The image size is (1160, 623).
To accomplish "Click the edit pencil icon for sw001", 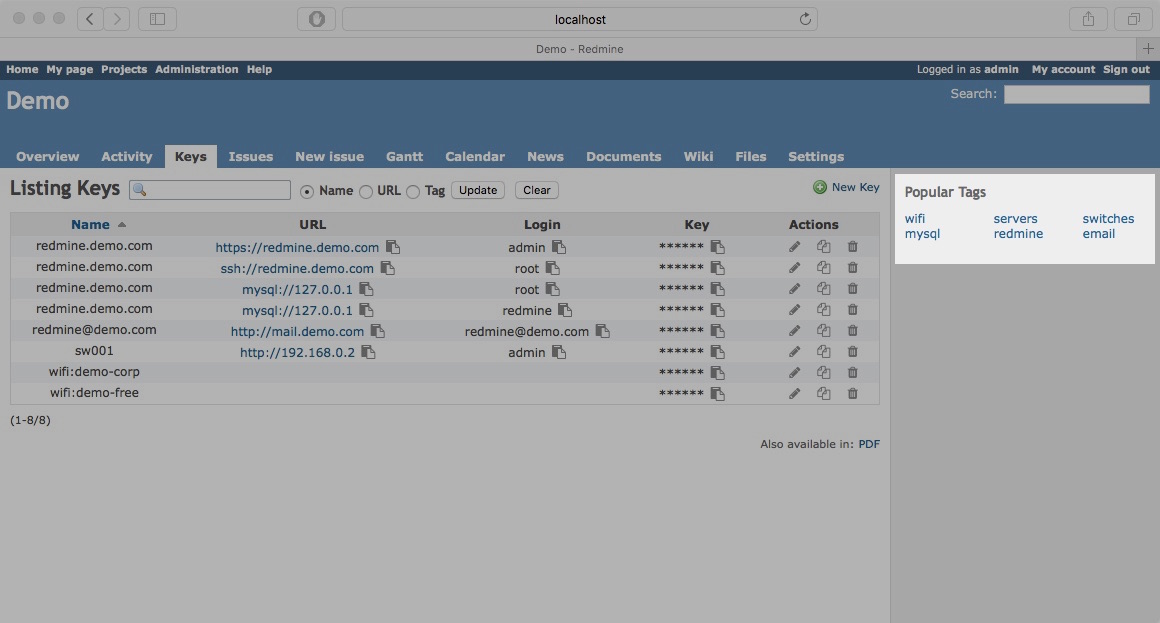I will (794, 352).
